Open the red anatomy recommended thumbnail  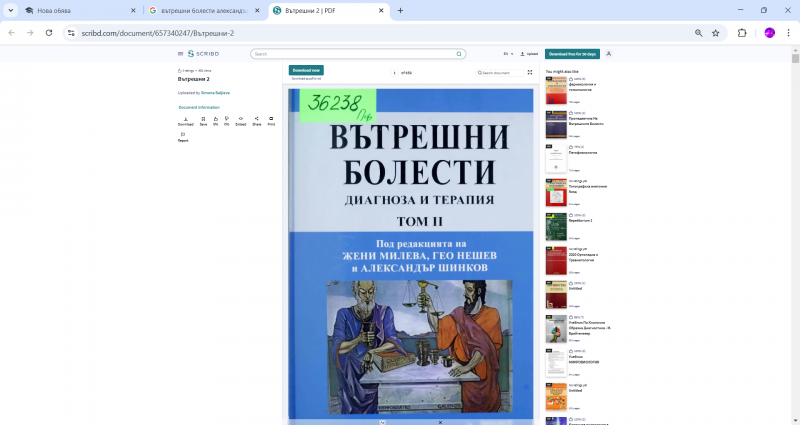(x=556, y=193)
